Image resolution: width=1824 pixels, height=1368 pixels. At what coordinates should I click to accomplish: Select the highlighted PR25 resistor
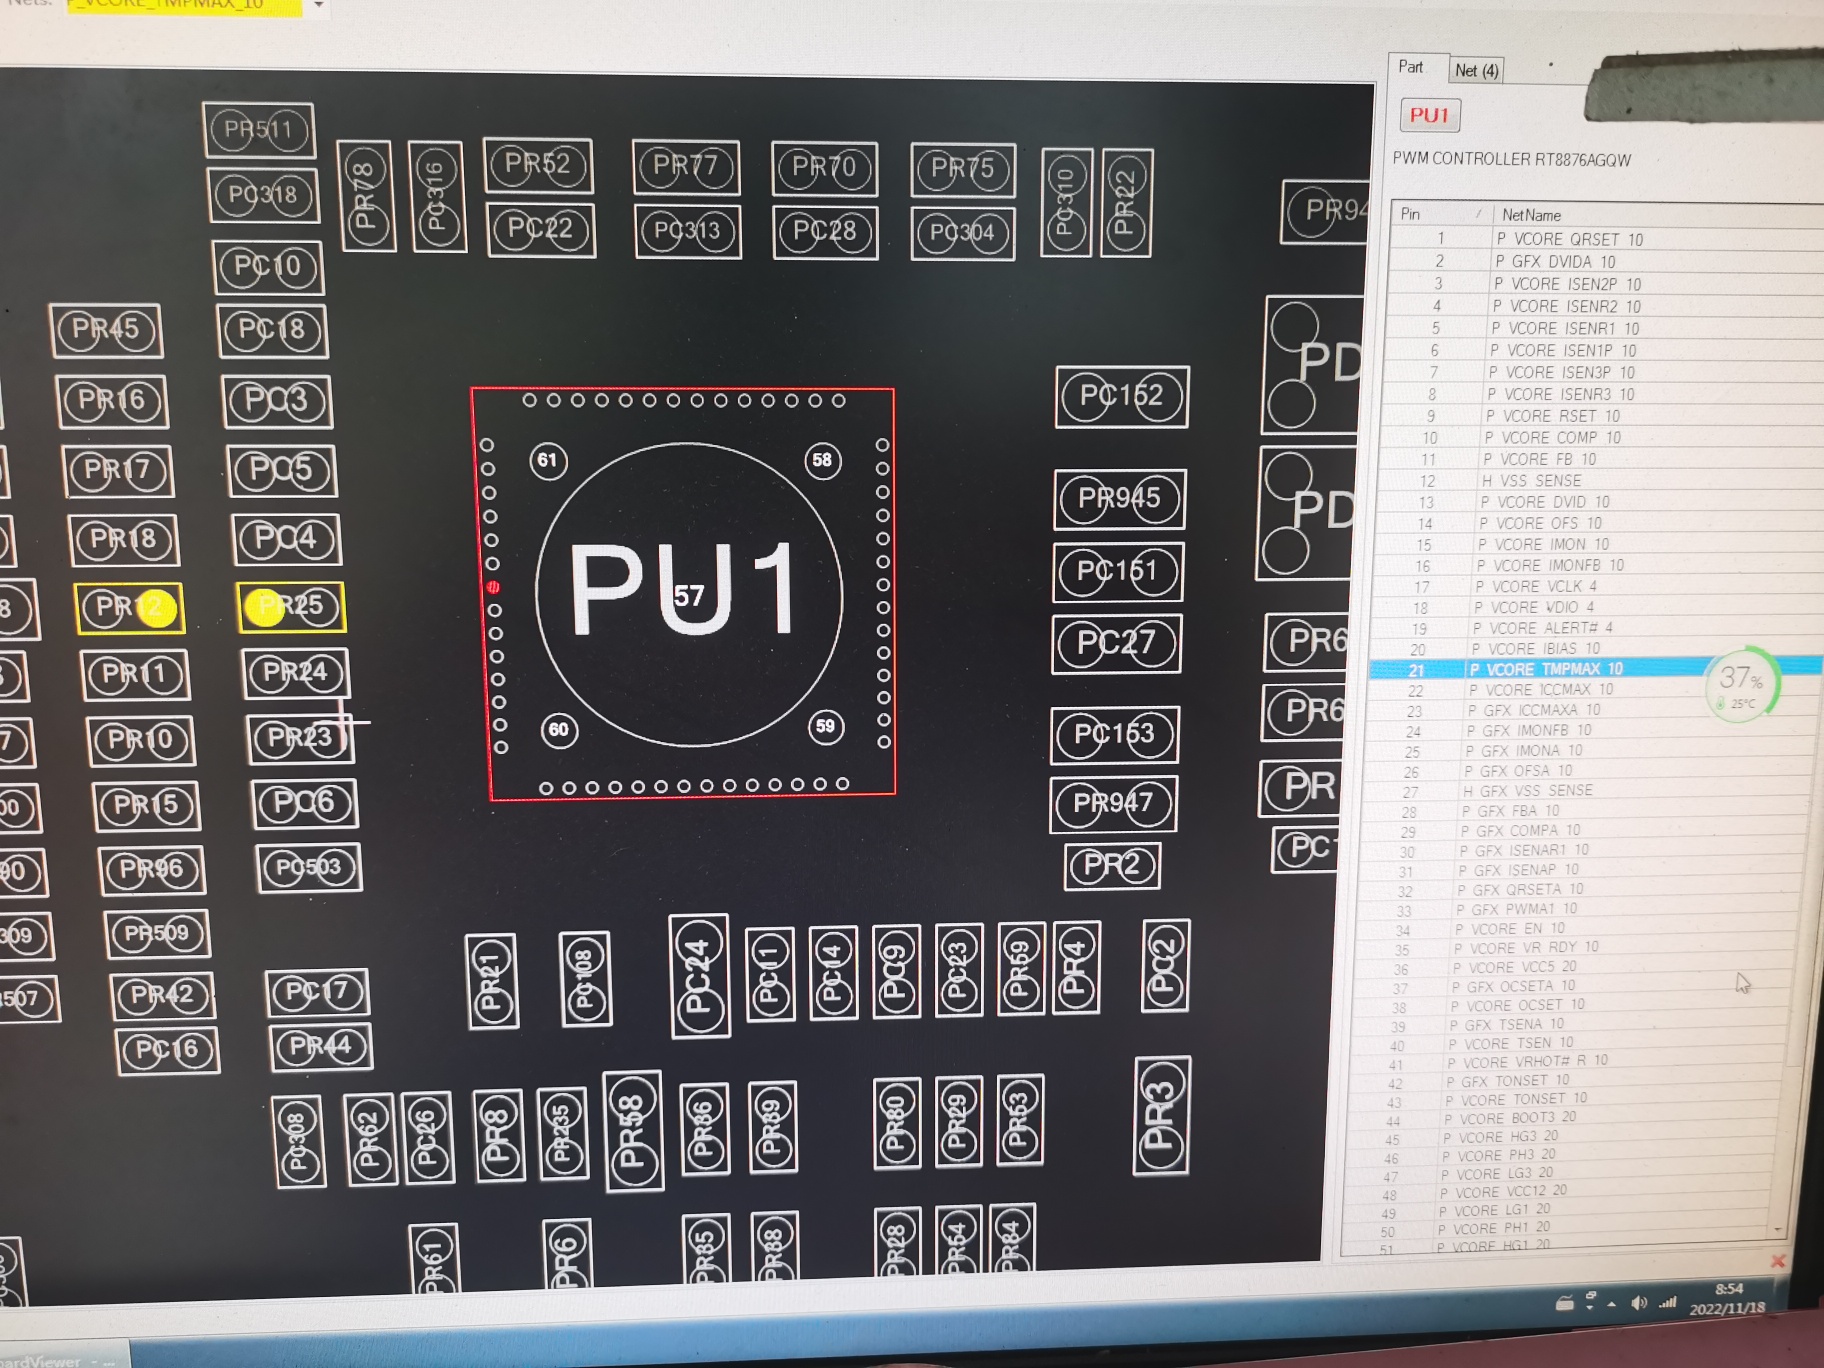coord(291,606)
